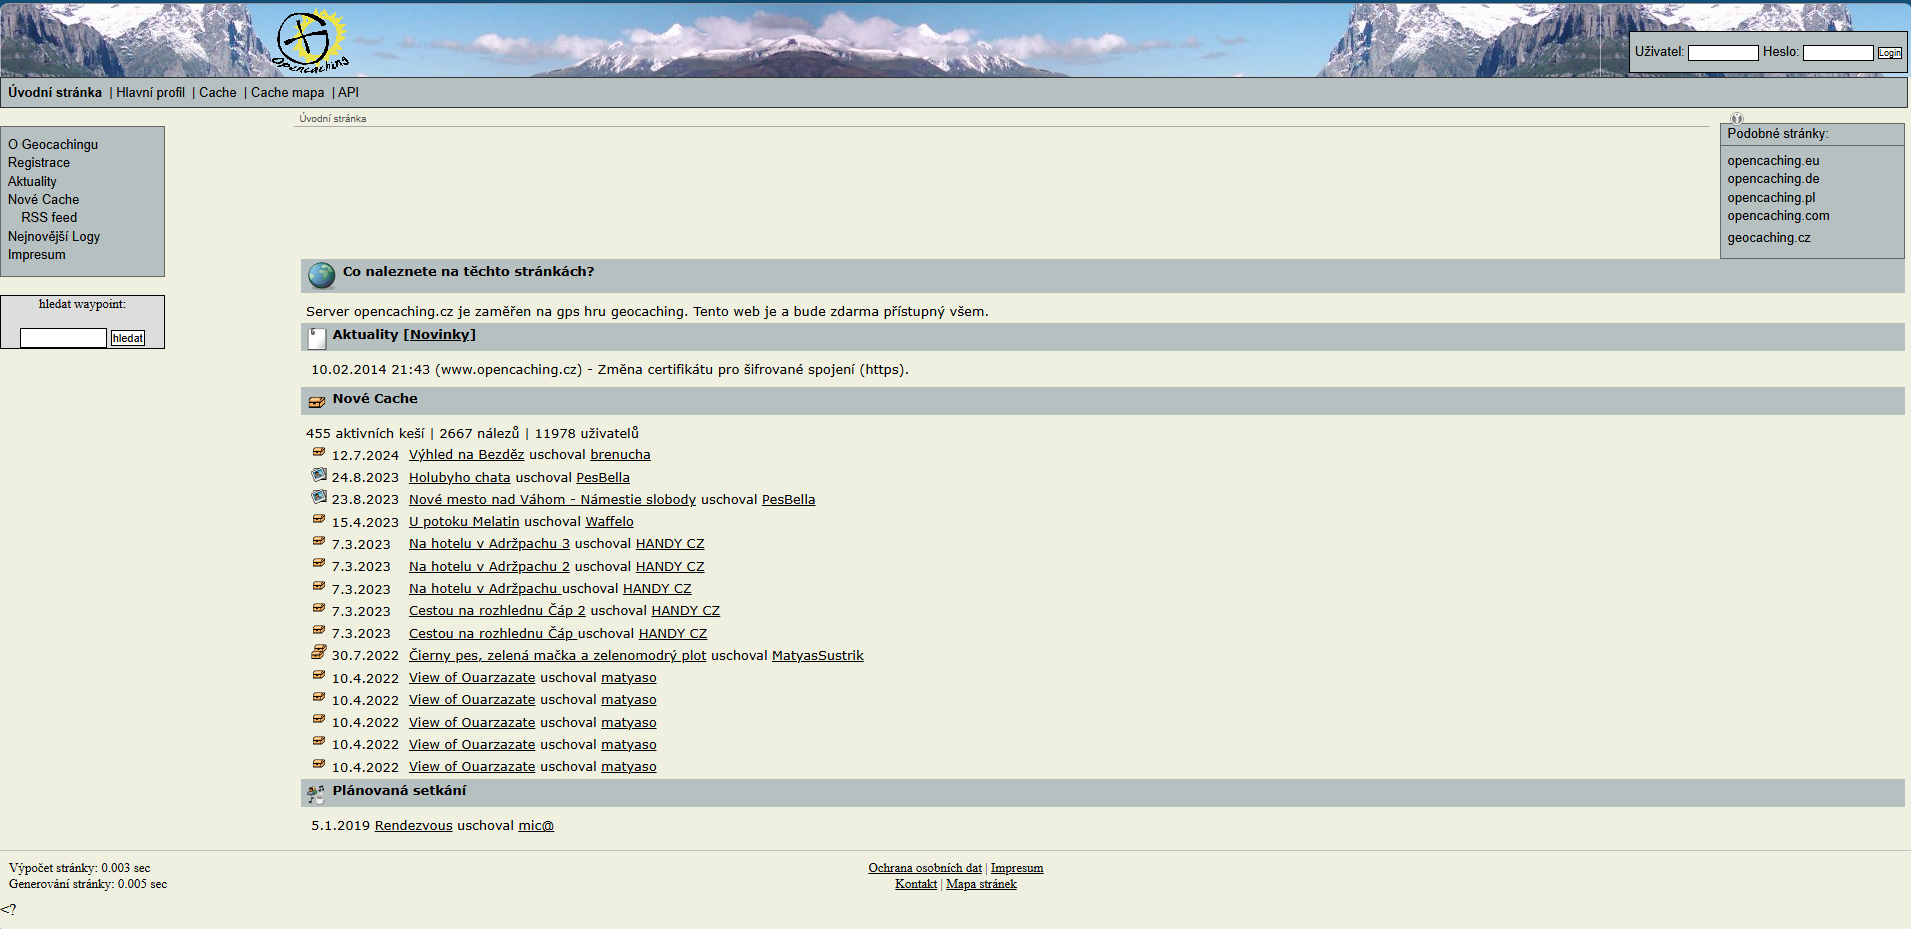Click the document icon next to Aktuality

point(317,338)
